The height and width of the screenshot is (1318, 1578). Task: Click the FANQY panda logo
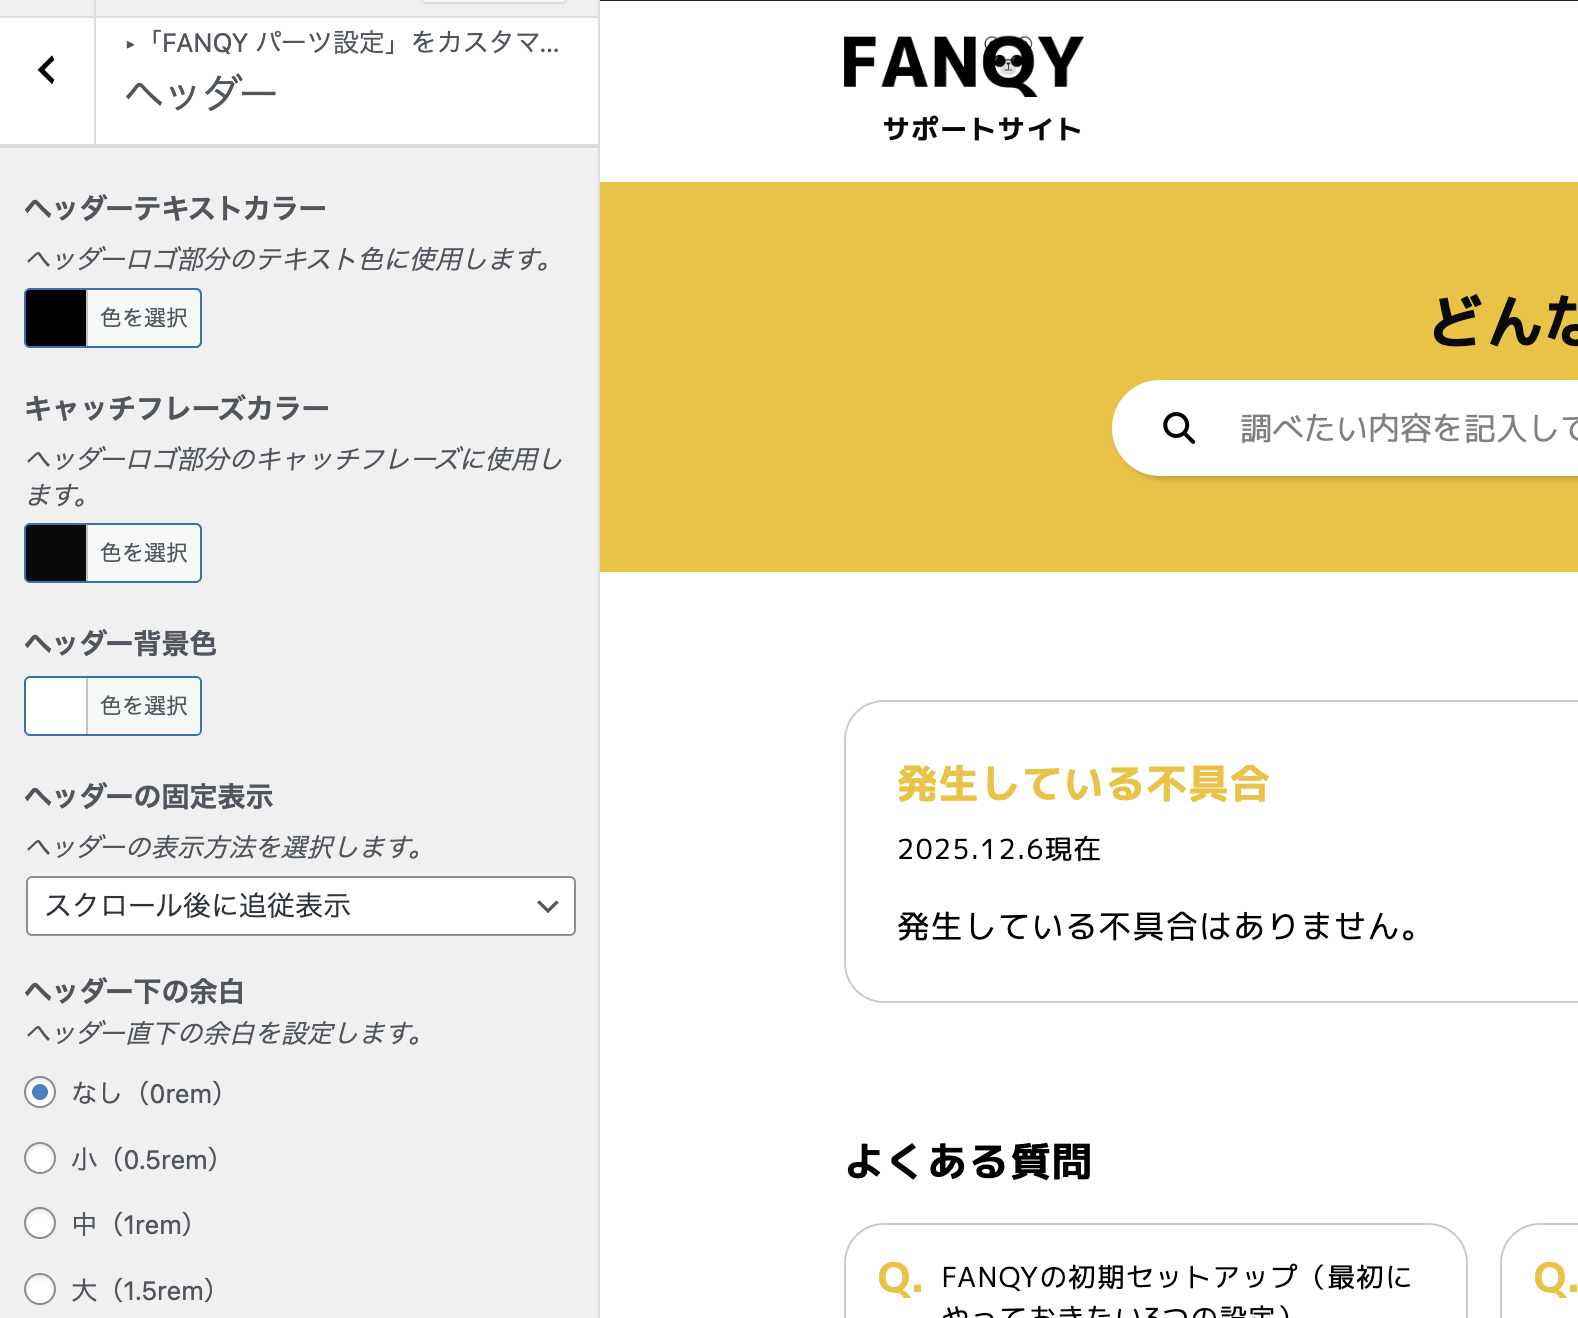pos(962,64)
